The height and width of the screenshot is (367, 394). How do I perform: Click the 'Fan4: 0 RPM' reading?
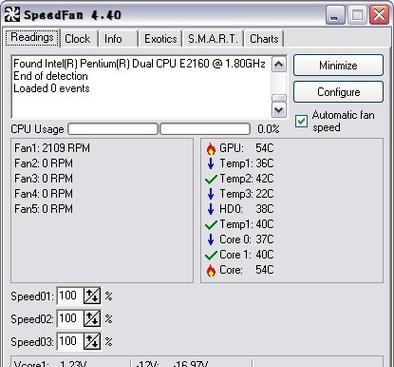tap(43, 194)
